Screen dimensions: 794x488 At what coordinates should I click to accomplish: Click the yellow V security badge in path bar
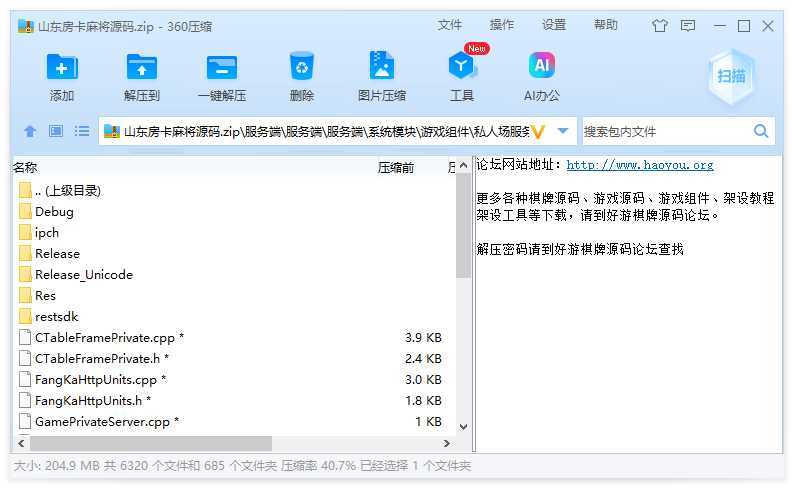coord(538,132)
